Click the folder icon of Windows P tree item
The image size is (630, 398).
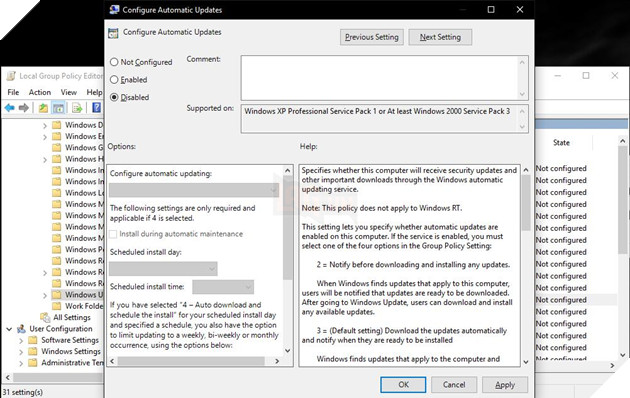coord(57,249)
